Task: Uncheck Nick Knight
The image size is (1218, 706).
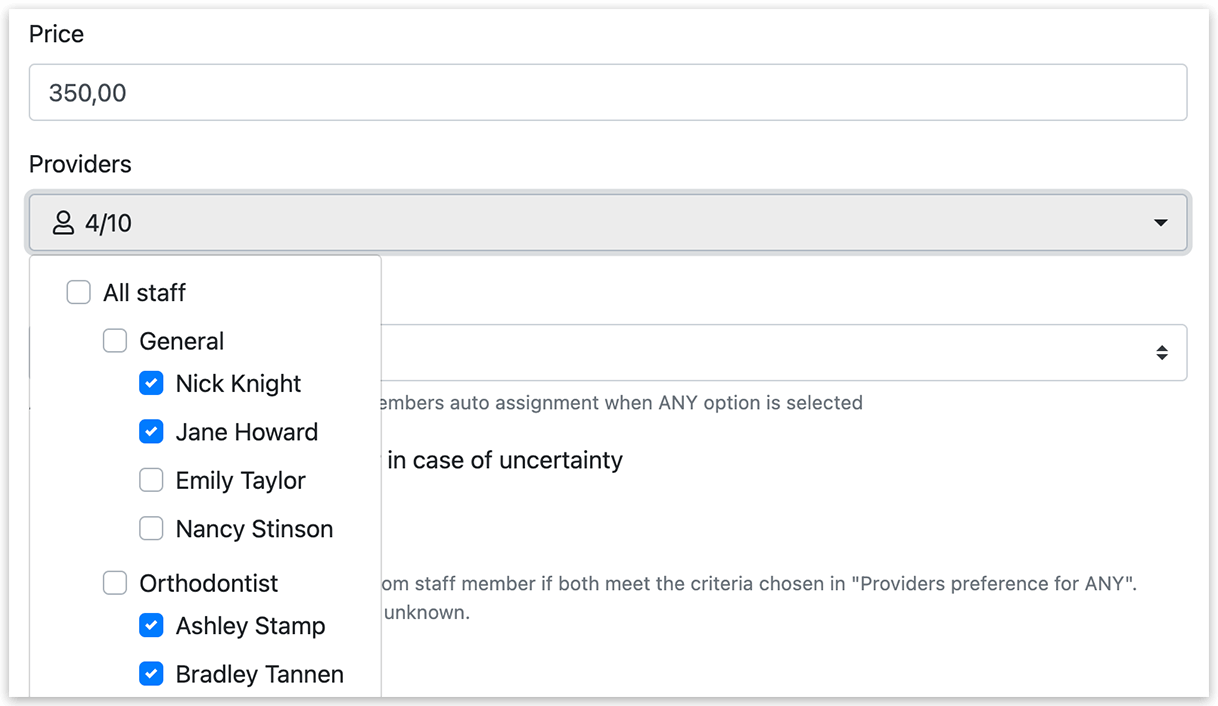Action: point(151,384)
